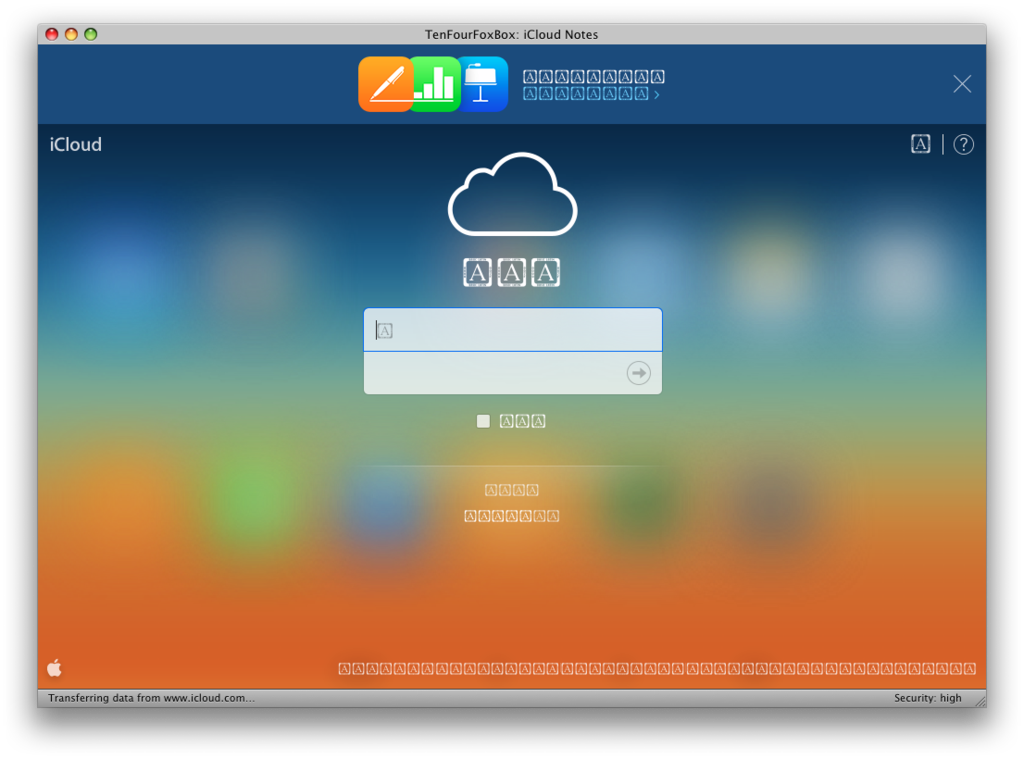Click the Apple logo in footer
1024x759 pixels.
coord(55,668)
